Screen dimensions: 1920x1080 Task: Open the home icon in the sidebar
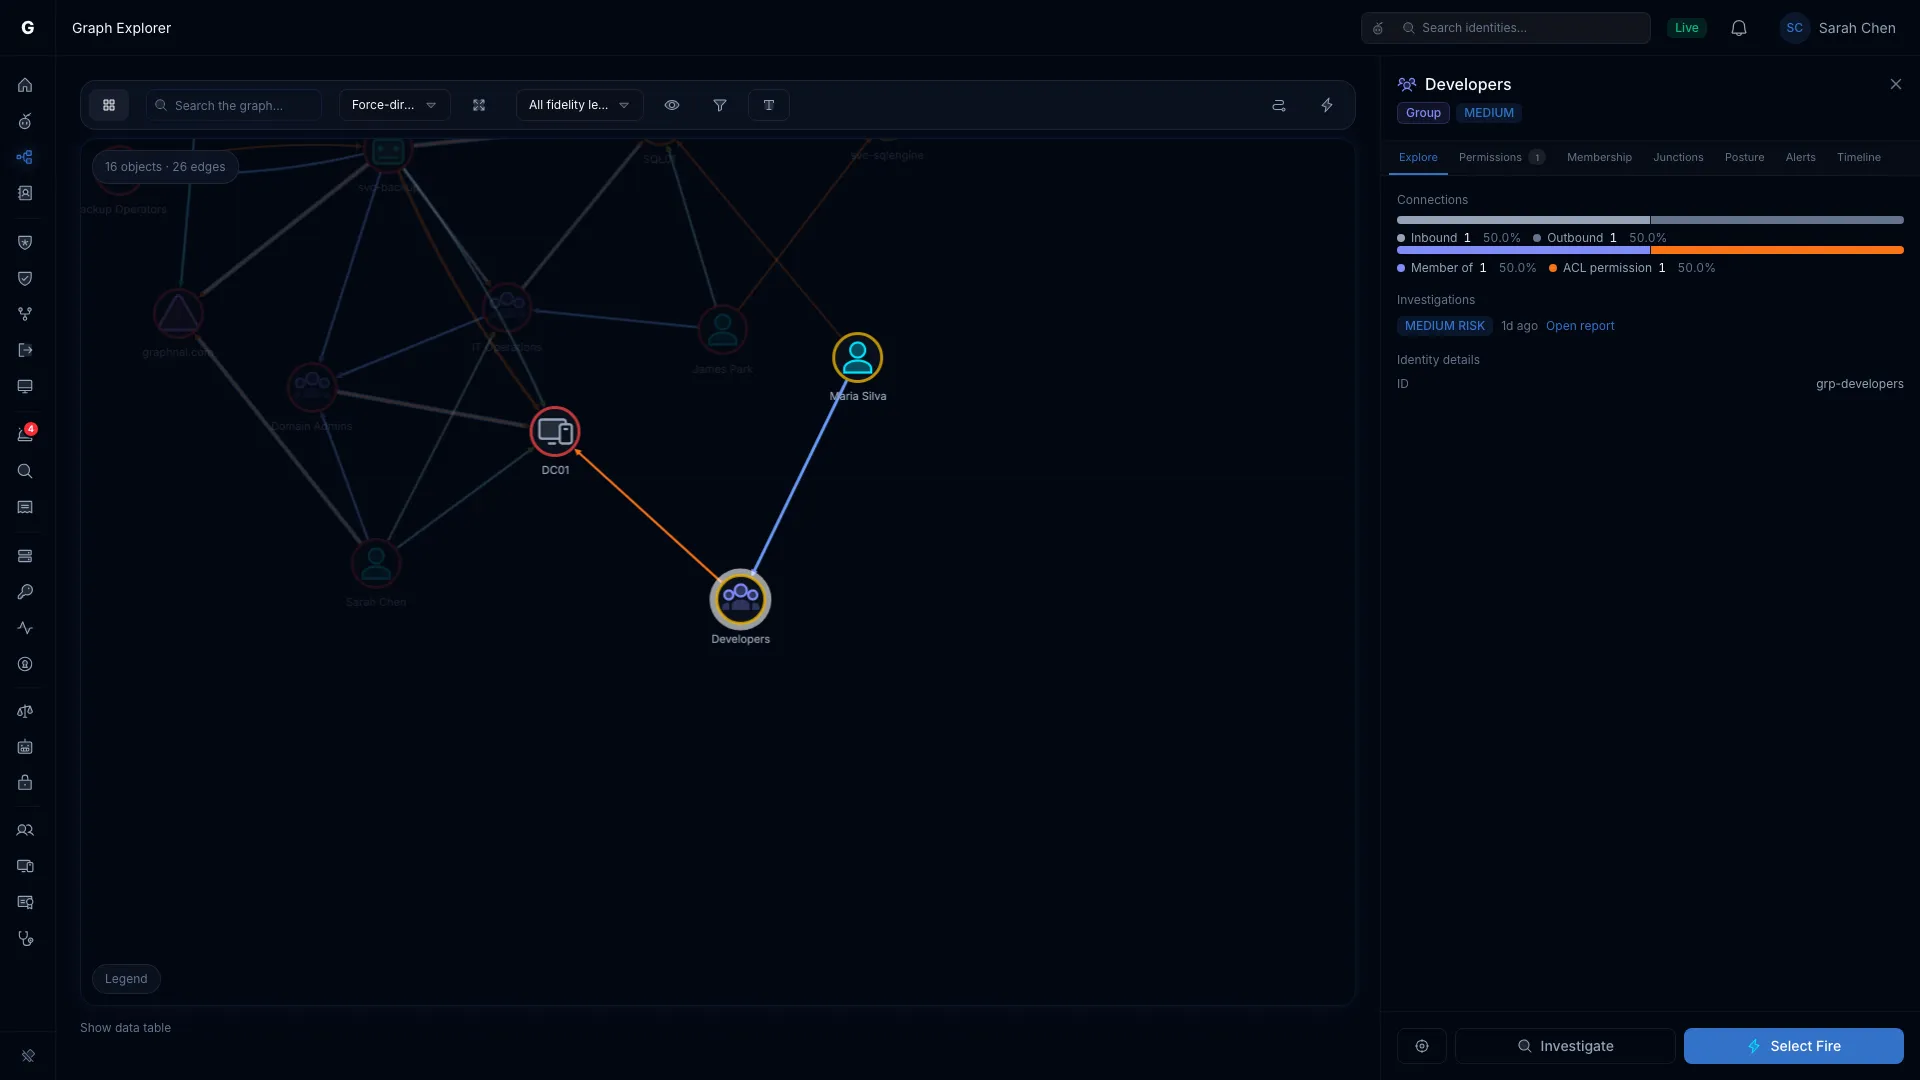25,85
